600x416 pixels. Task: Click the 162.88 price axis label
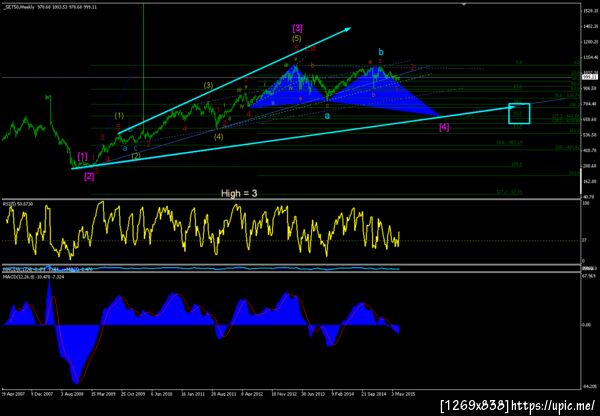590,181
